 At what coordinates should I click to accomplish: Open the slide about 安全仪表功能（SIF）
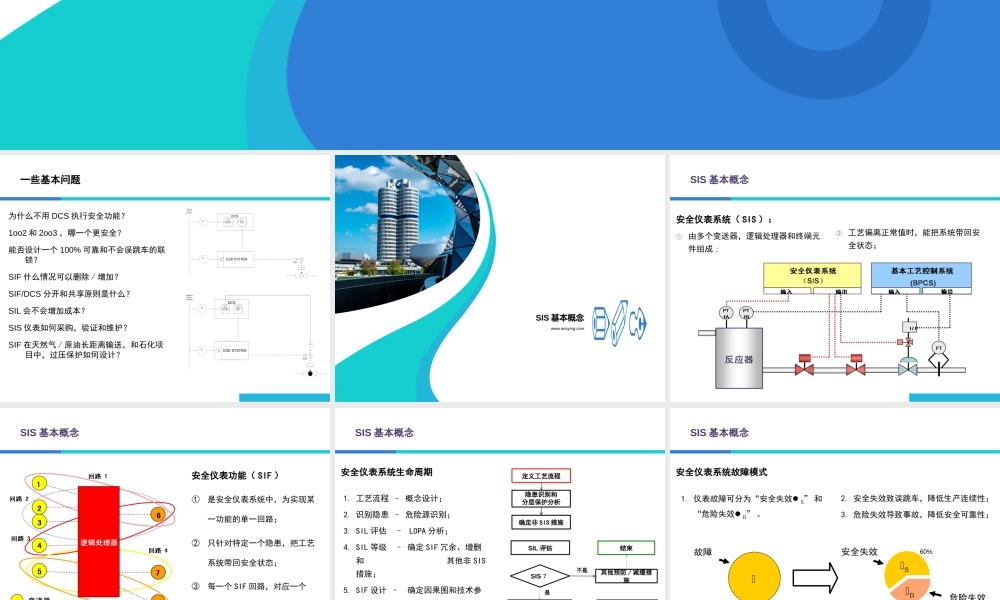pyautogui.click(x=165, y=504)
